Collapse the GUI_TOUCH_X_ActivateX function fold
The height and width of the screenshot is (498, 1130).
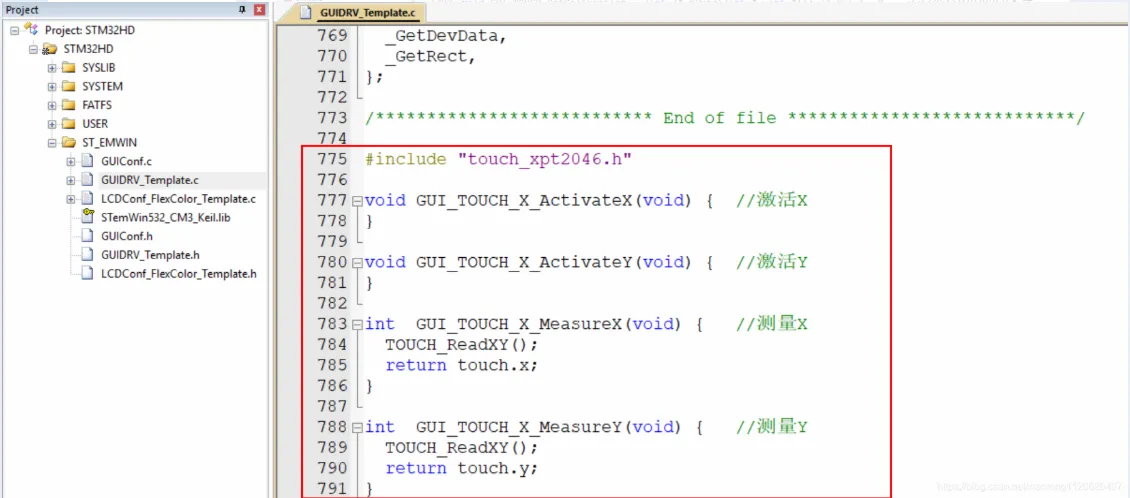[356, 201]
